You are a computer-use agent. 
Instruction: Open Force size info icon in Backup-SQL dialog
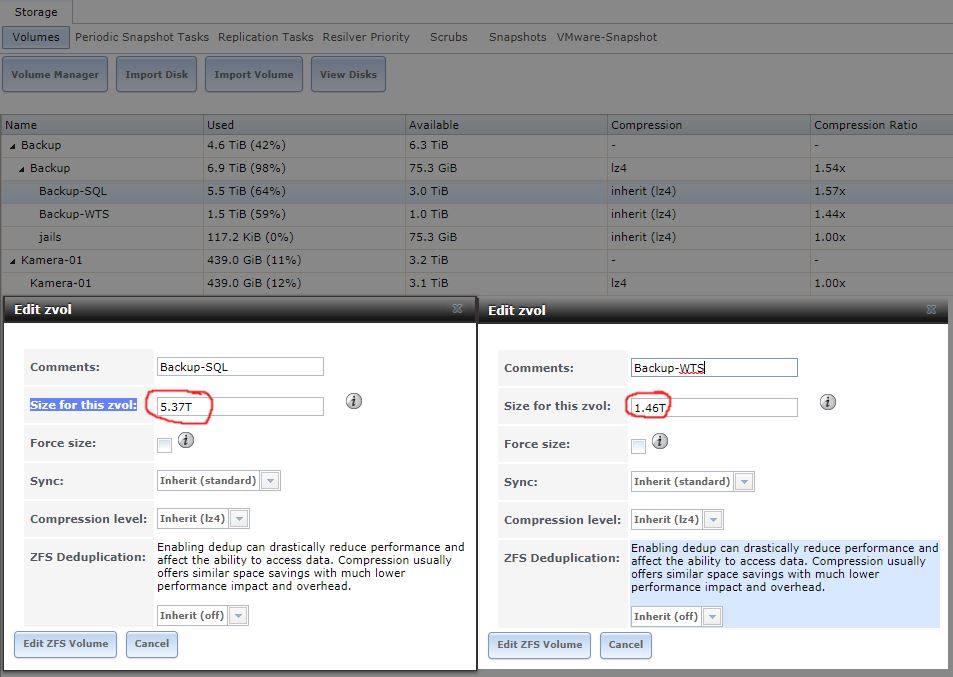click(x=186, y=440)
